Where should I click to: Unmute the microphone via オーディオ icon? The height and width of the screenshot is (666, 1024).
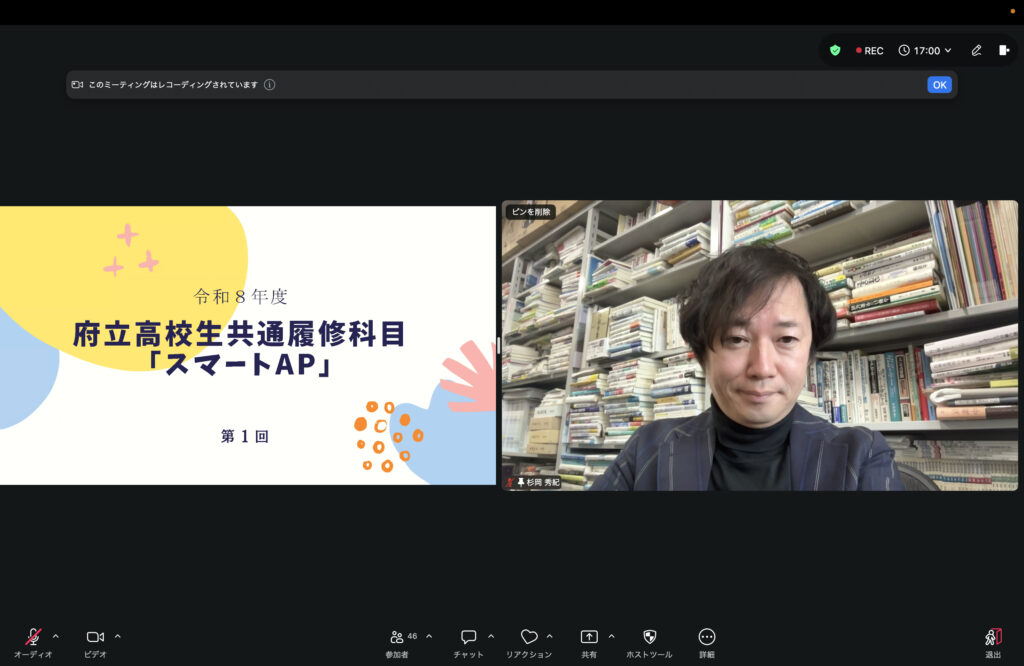(33, 637)
